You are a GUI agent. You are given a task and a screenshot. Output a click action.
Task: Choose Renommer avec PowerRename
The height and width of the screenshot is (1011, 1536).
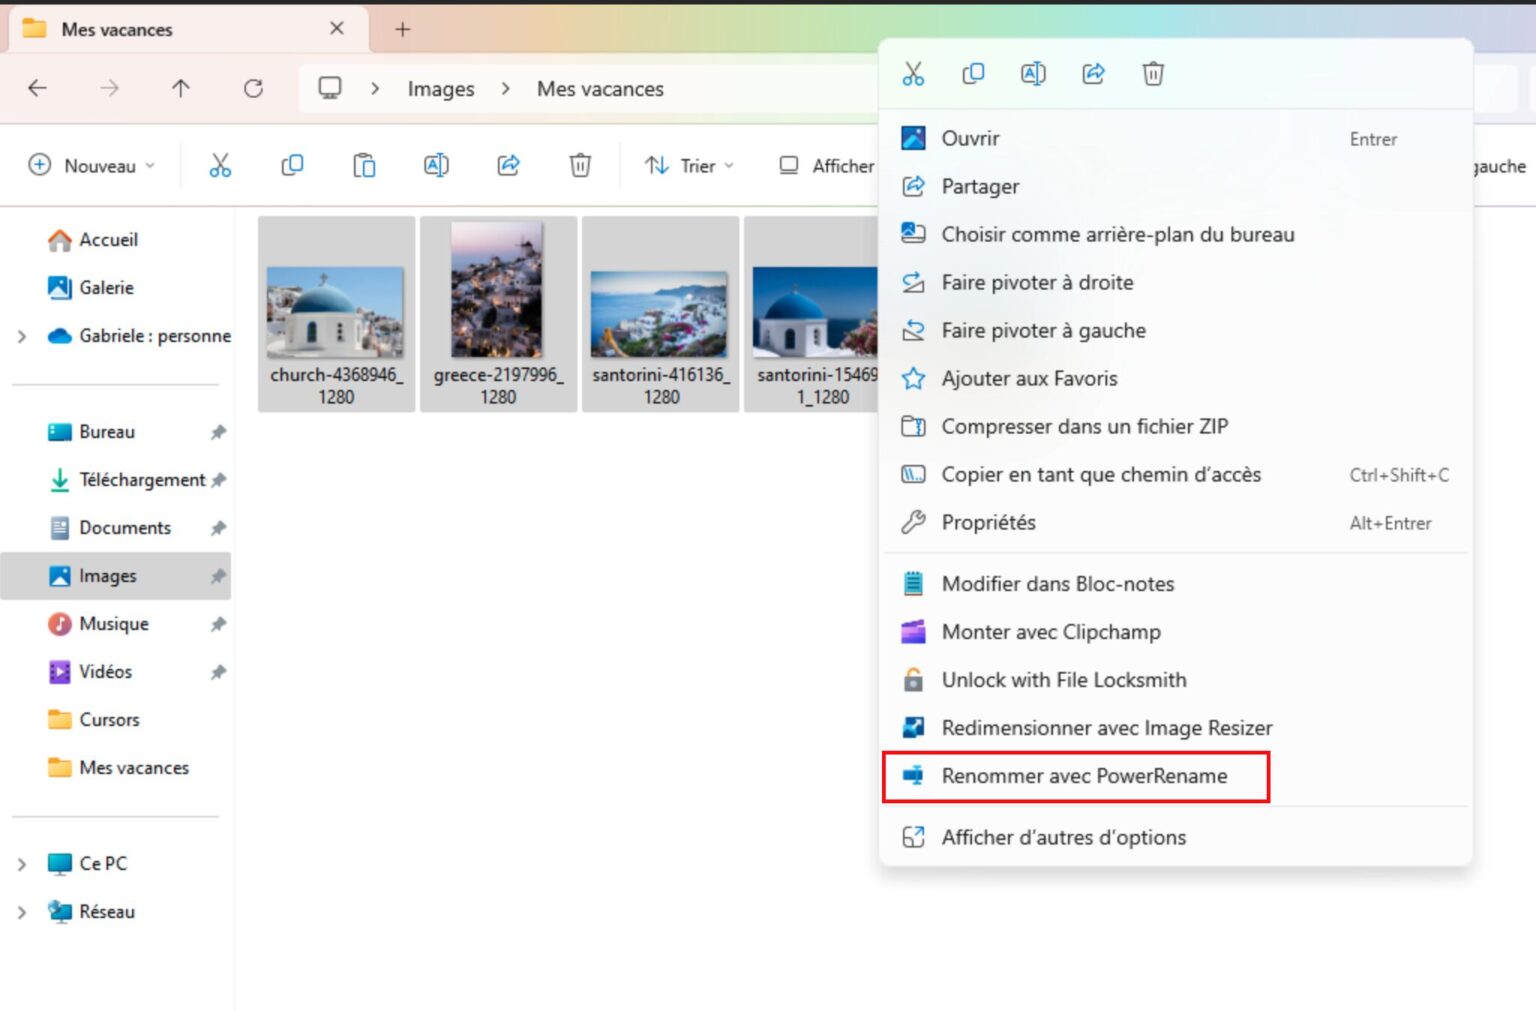coord(1085,776)
